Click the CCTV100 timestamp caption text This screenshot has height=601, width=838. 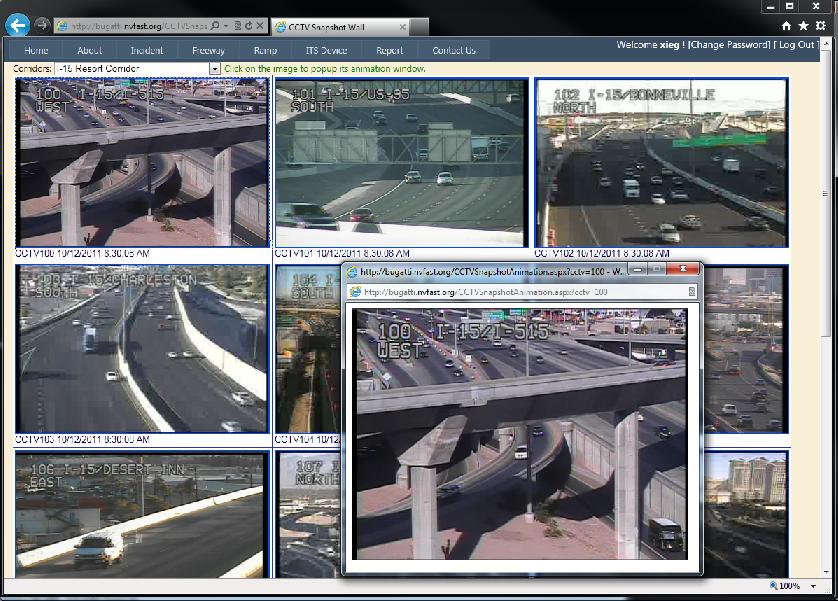82,253
